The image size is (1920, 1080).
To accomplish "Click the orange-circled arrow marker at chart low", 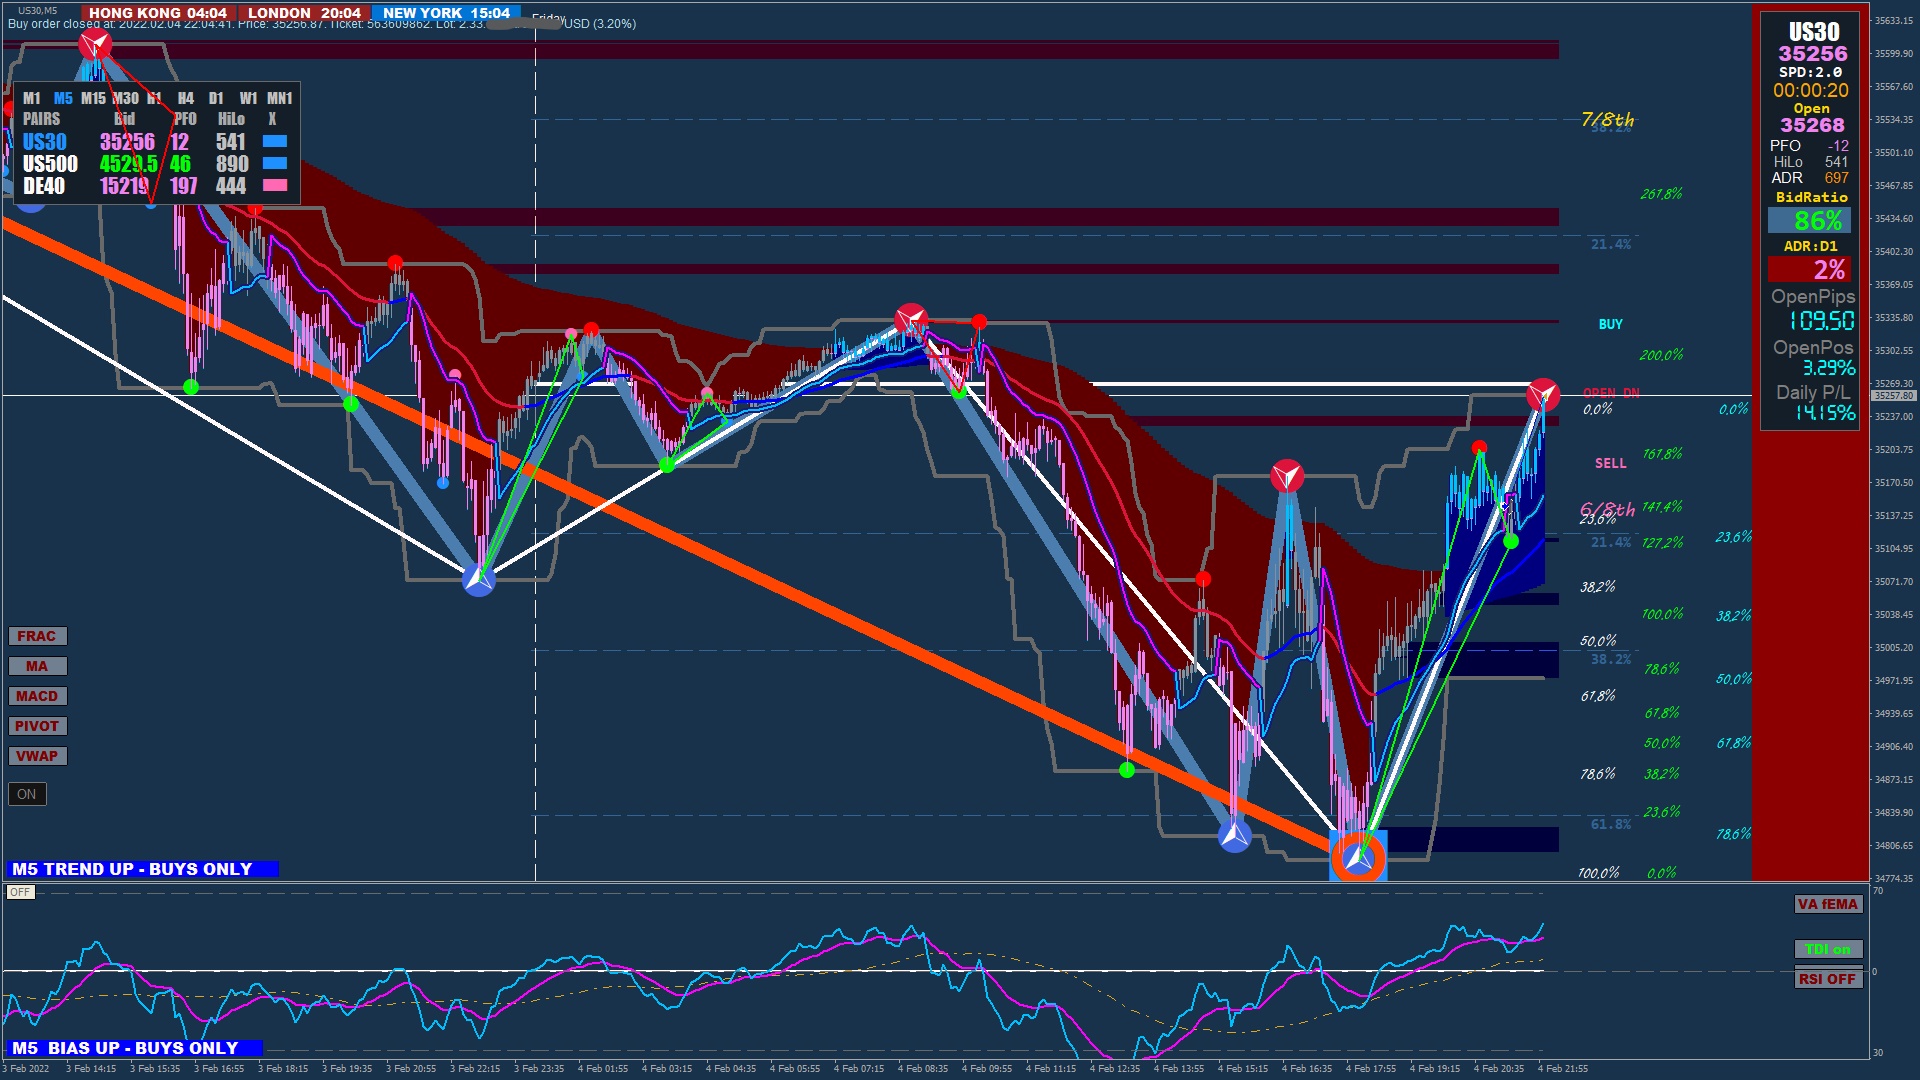I will [1358, 857].
